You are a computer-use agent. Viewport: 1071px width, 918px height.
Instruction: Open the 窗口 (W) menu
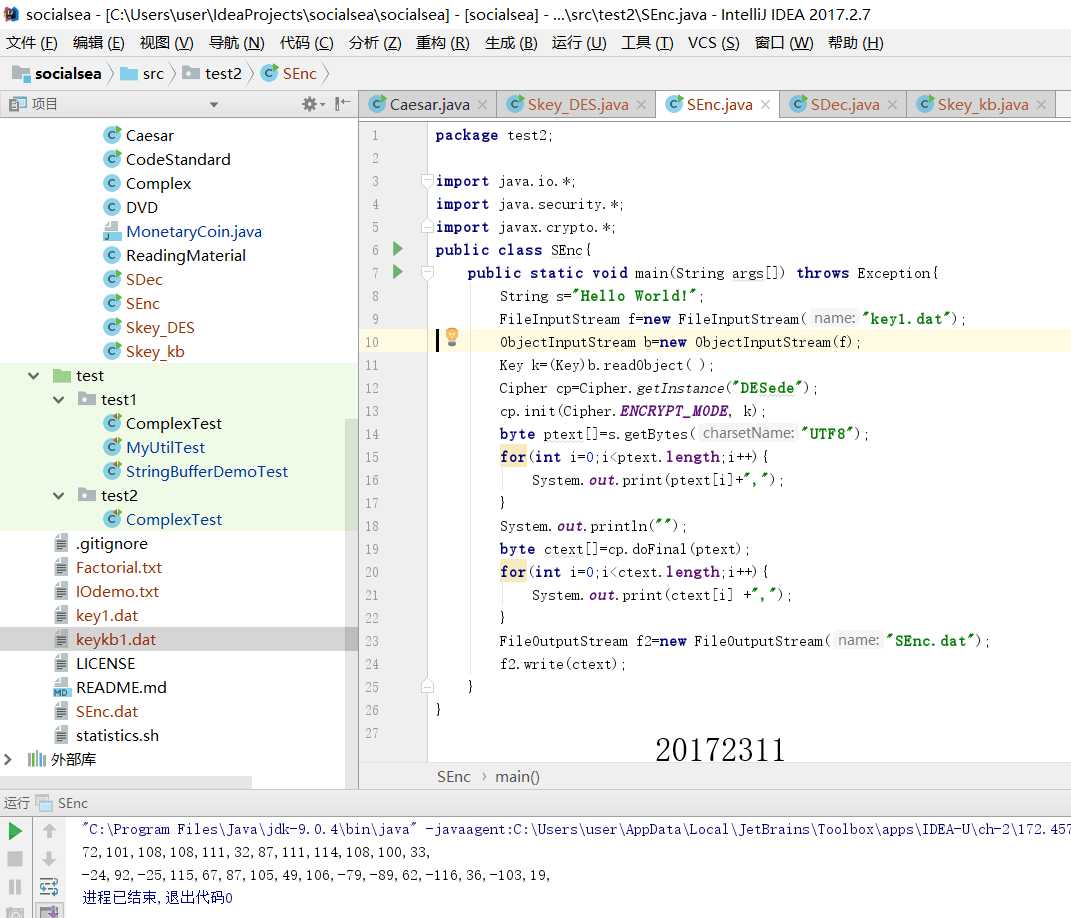coord(783,43)
